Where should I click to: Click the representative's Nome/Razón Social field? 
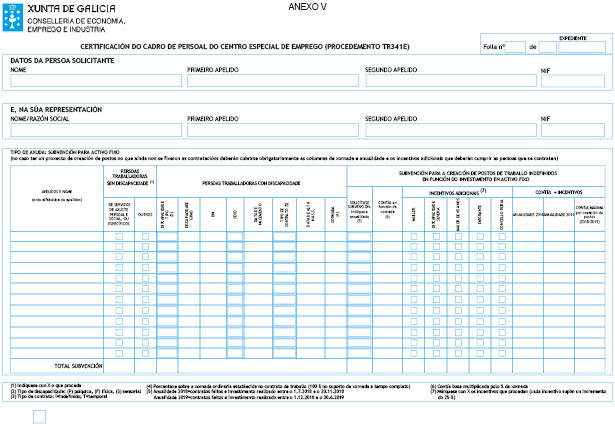pyautogui.click(x=94, y=130)
